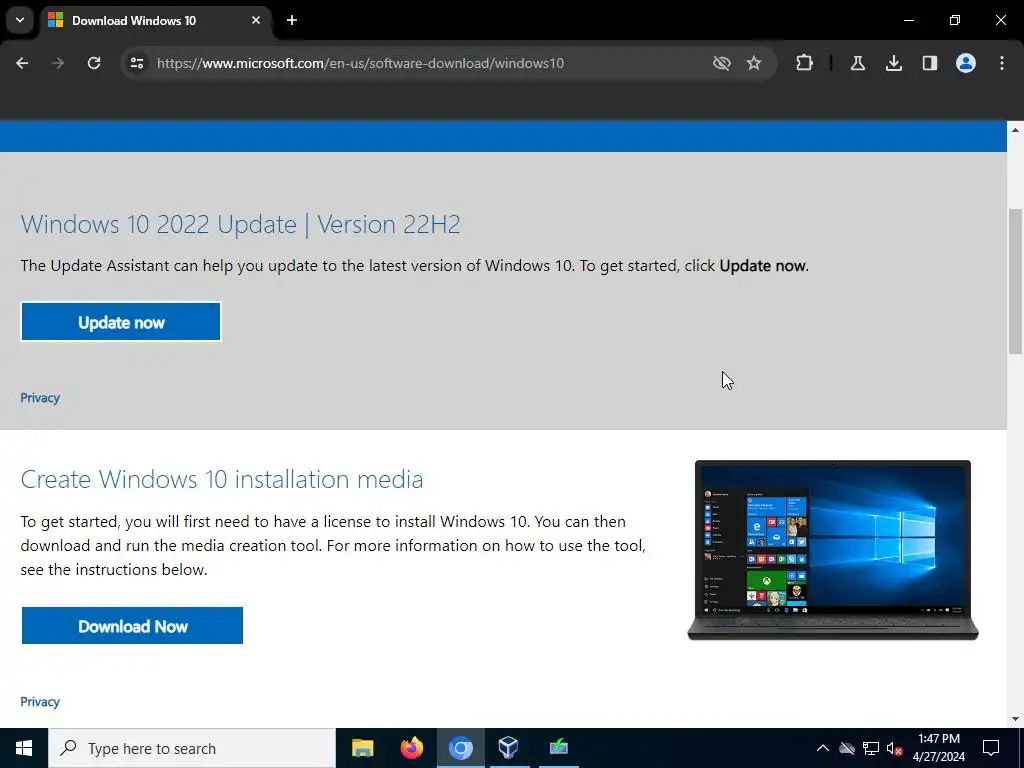1024x768 pixels.
Task: Click the OneDrive cloud tray icon
Action: pyautogui.click(x=847, y=748)
